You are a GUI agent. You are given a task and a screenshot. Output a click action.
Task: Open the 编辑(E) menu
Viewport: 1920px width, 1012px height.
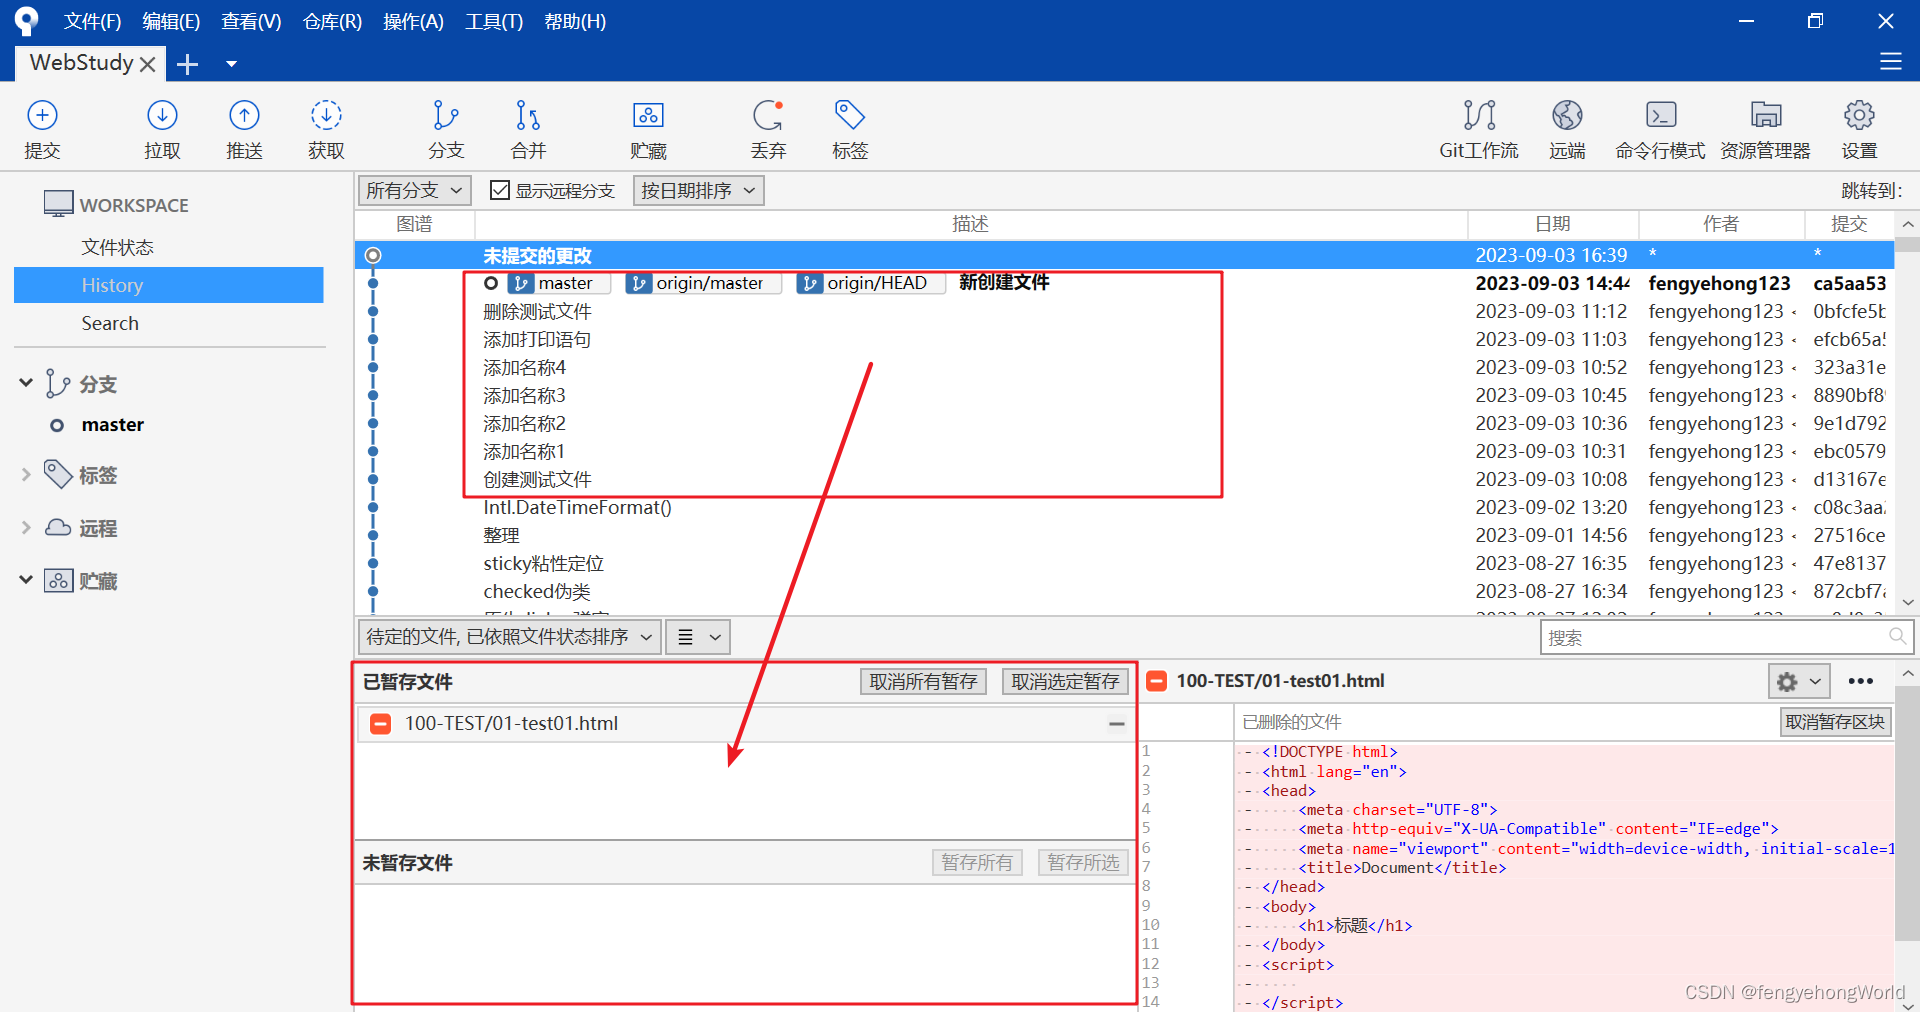click(x=171, y=21)
